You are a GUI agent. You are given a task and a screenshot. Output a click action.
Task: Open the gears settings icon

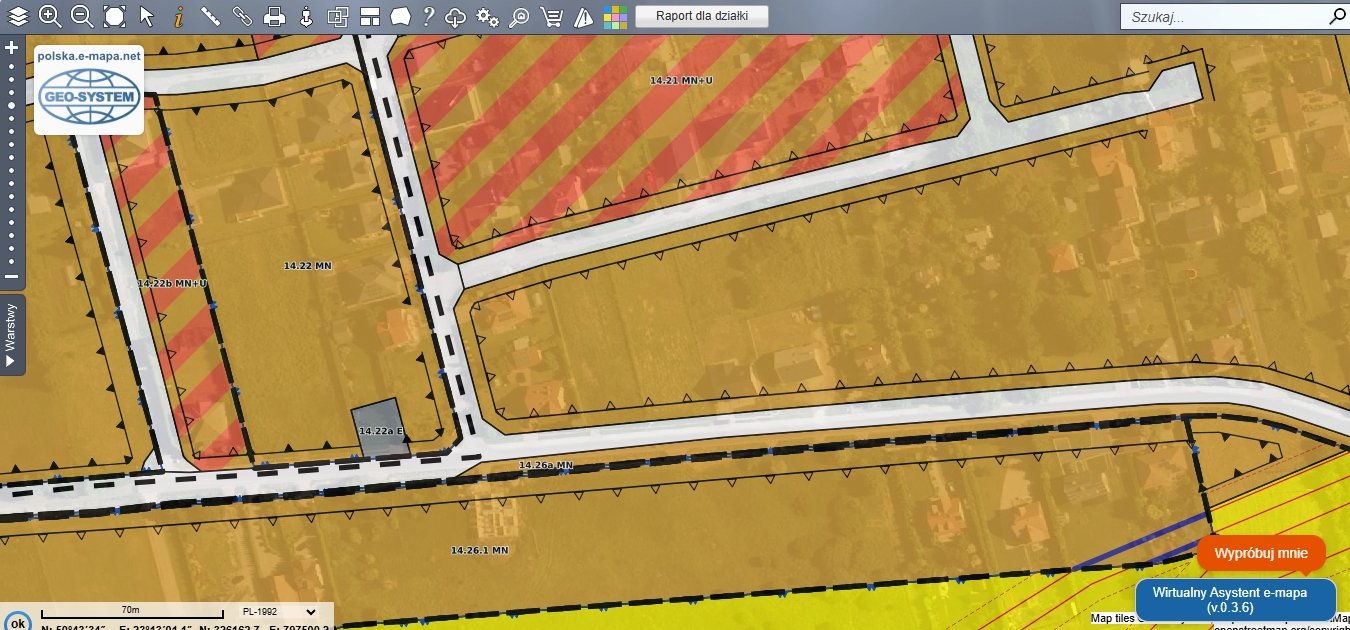(488, 16)
